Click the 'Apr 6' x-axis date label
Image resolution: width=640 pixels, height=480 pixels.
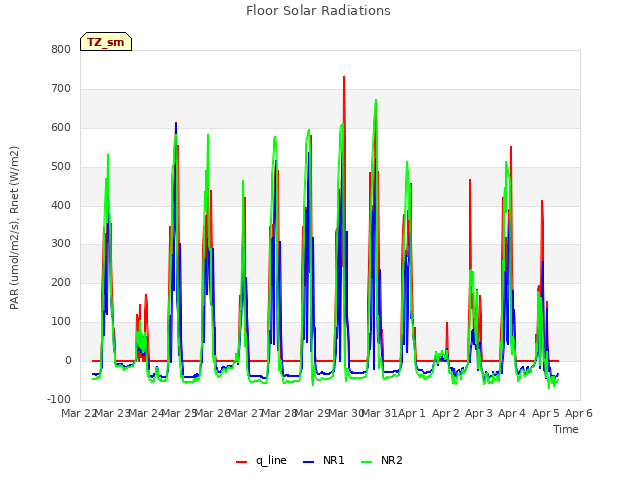579,413
